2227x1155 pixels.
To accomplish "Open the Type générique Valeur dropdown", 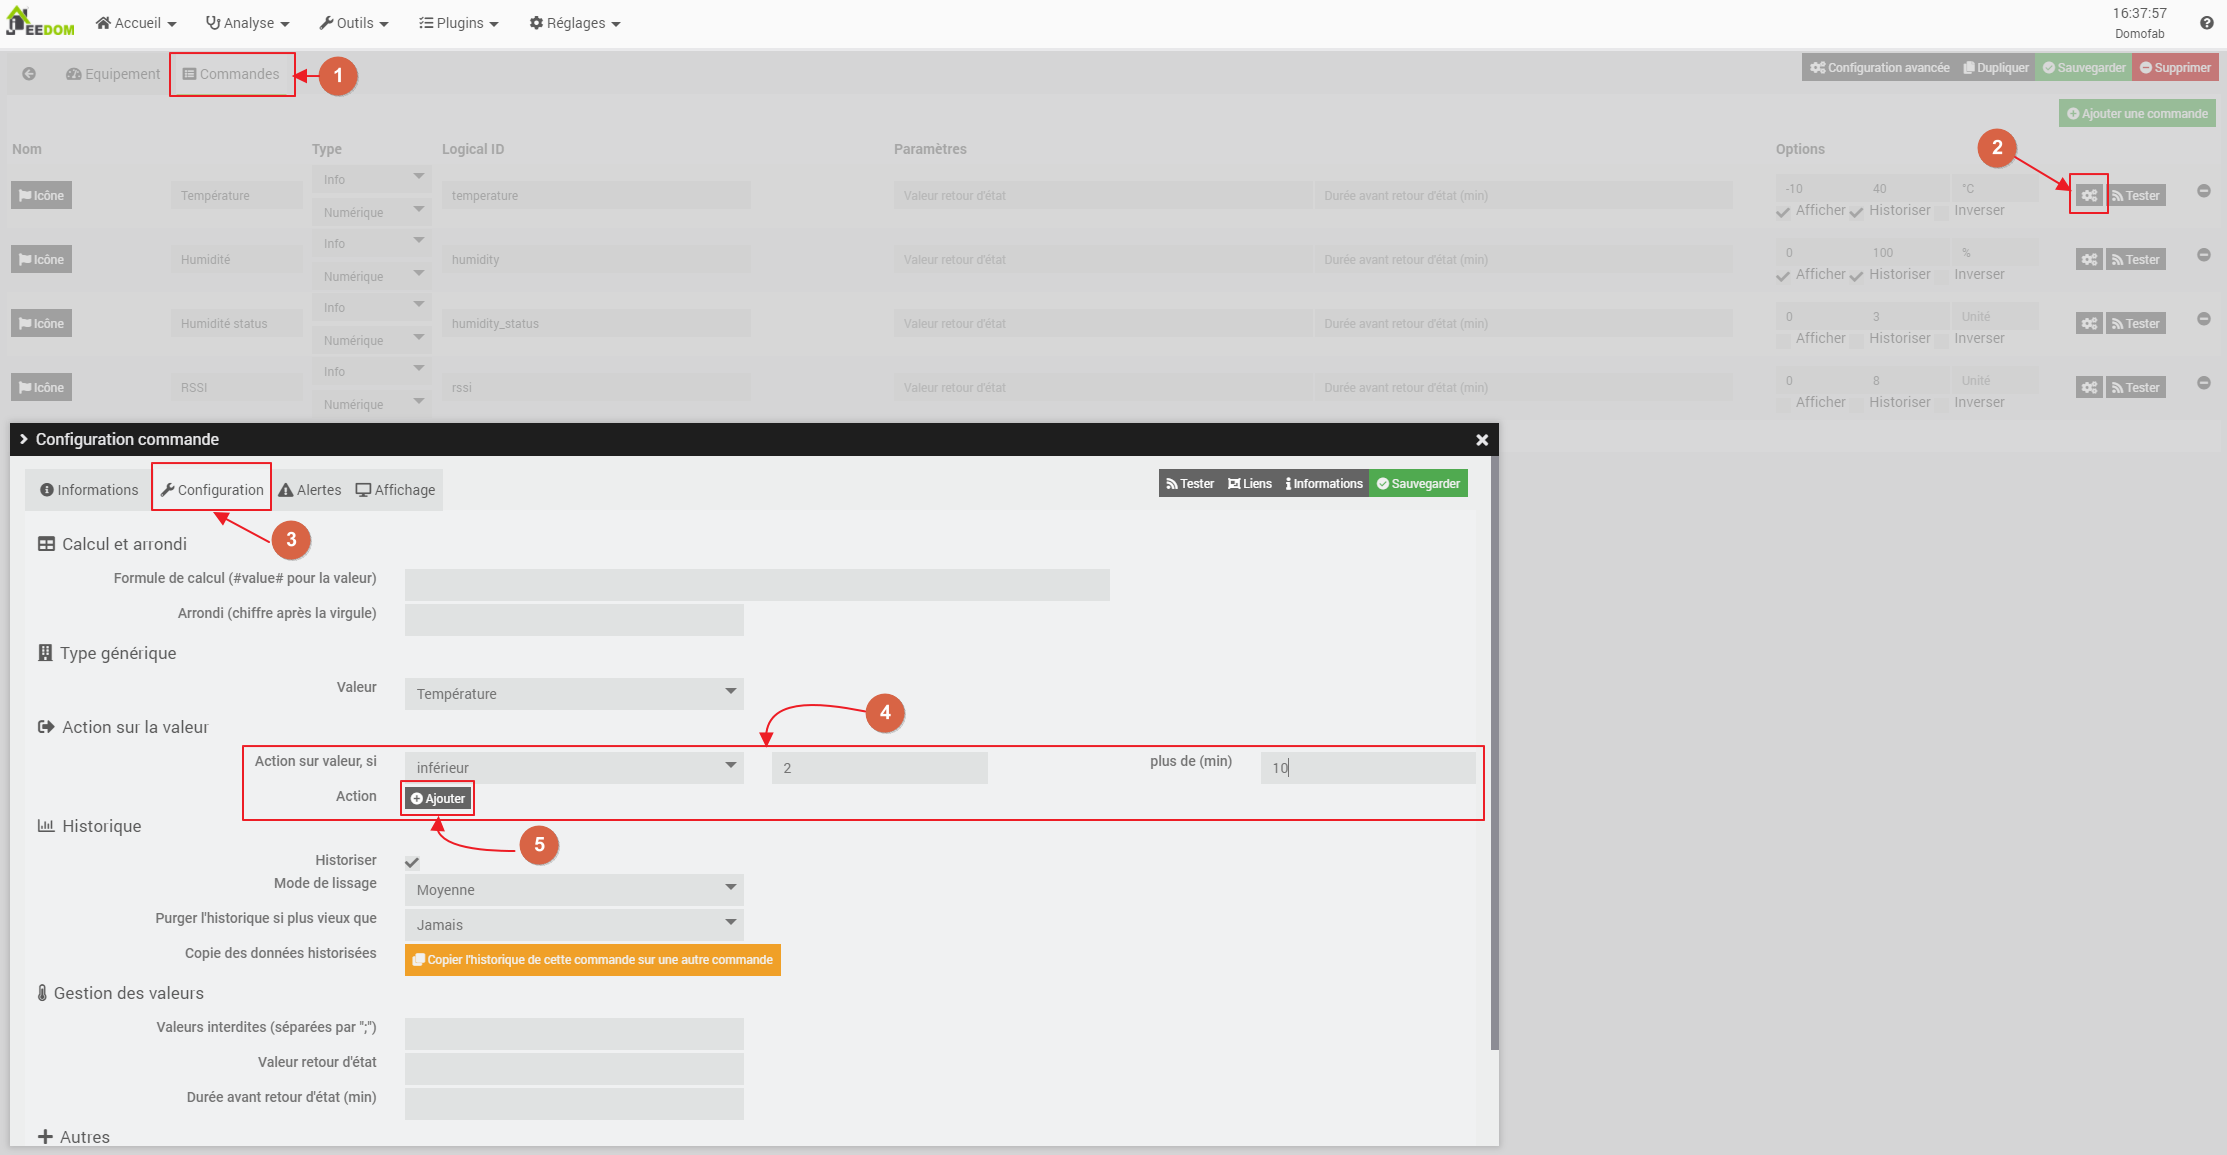I will (x=574, y=694).
